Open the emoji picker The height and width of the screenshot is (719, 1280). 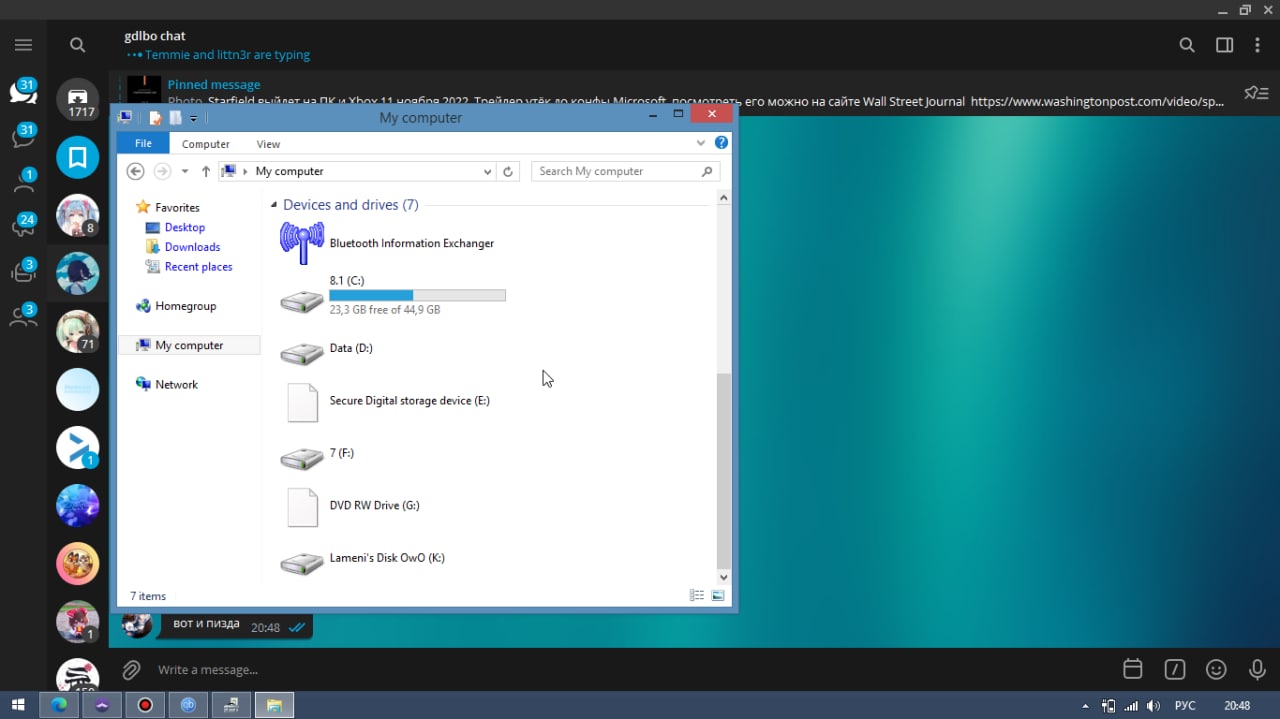(1216, 669)
